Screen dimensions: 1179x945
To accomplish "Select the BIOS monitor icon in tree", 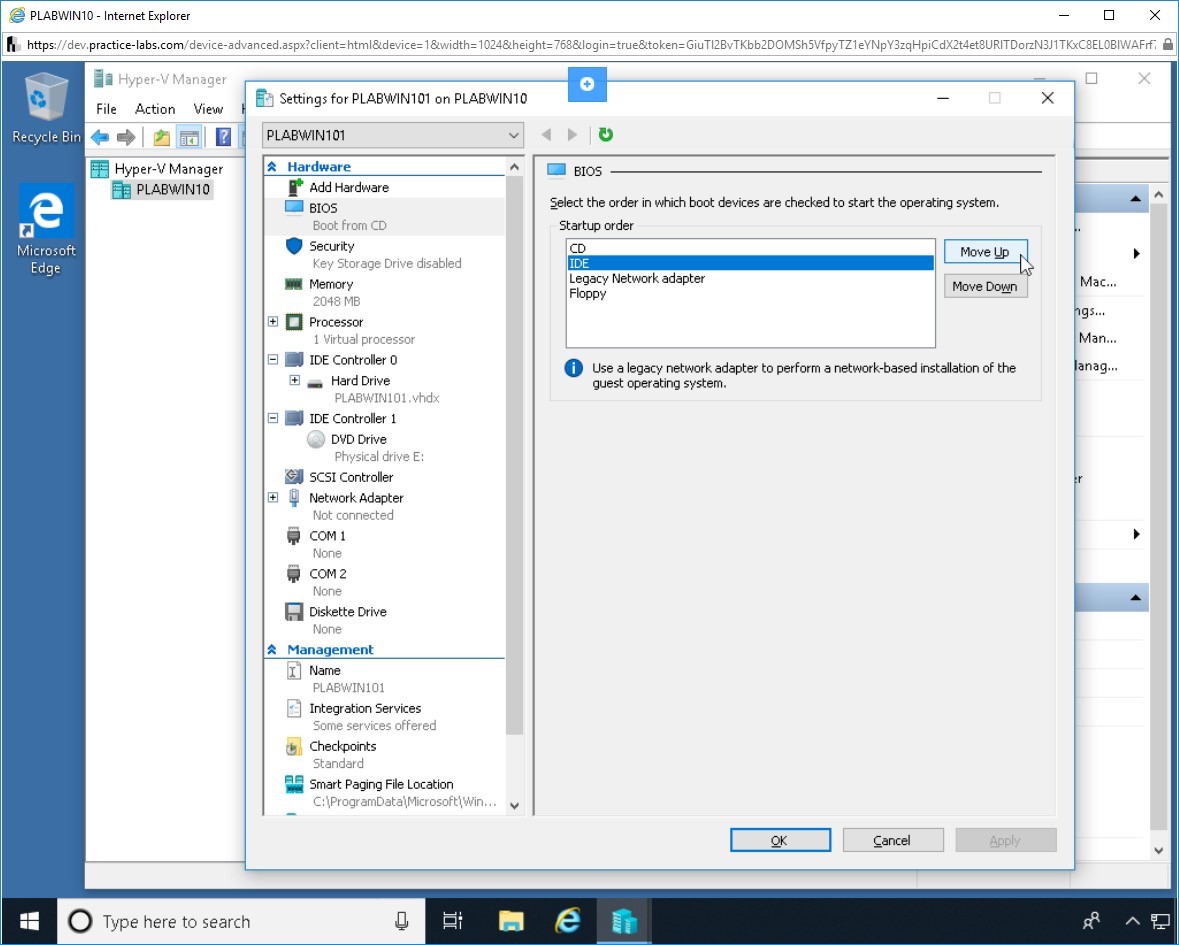I will [x=295, y=207].
